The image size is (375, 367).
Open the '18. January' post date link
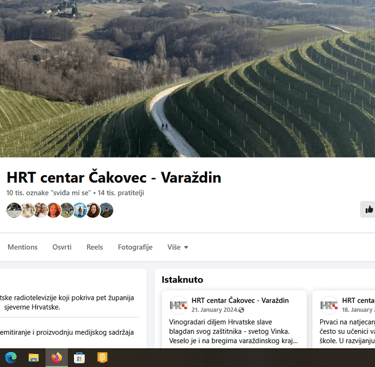tap(358, 310)
